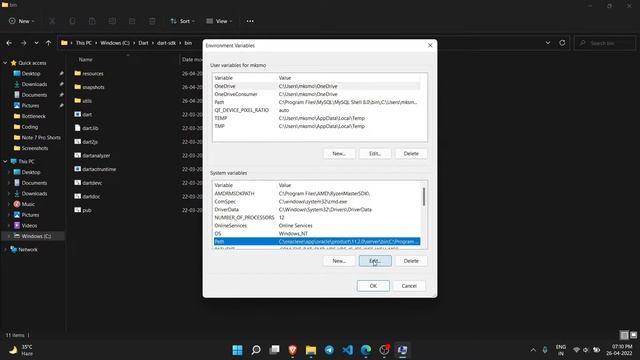Sort files by the Name column header

pos(85,60)
